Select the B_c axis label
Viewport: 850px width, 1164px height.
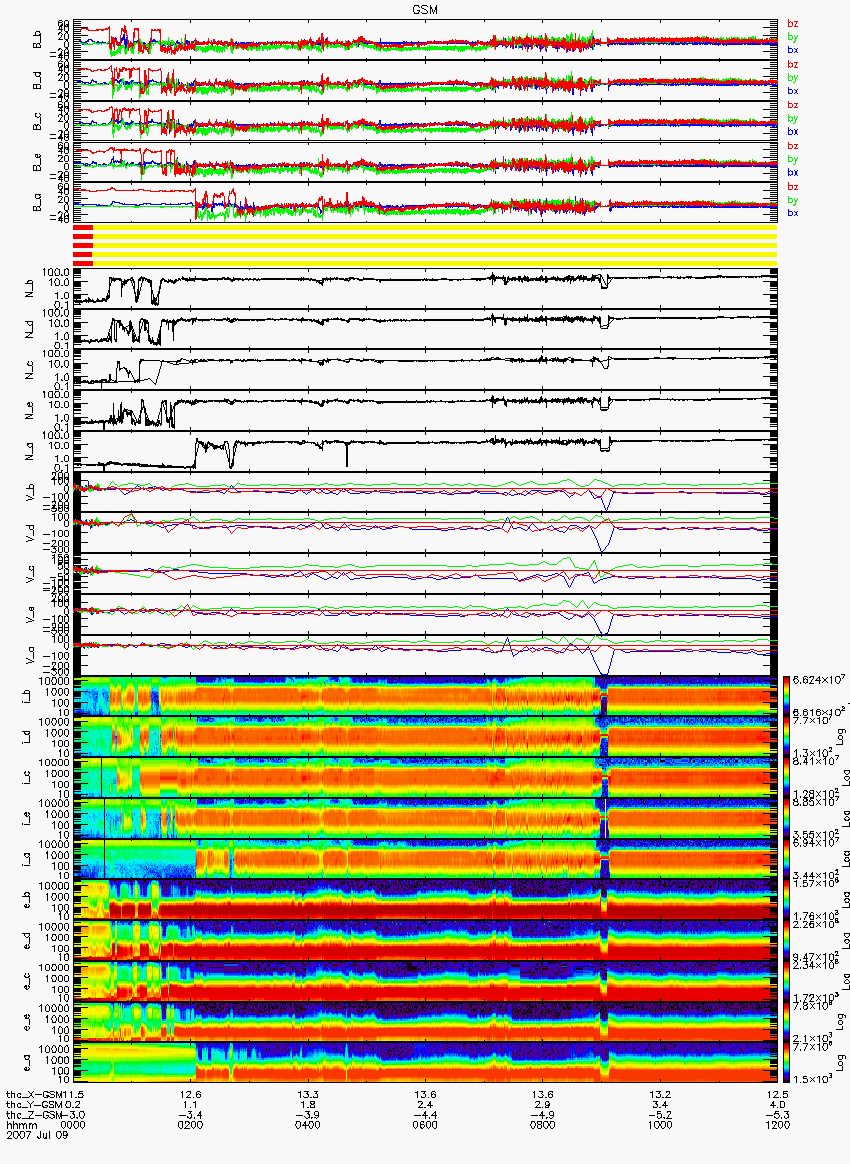click(x=37, y=122)
